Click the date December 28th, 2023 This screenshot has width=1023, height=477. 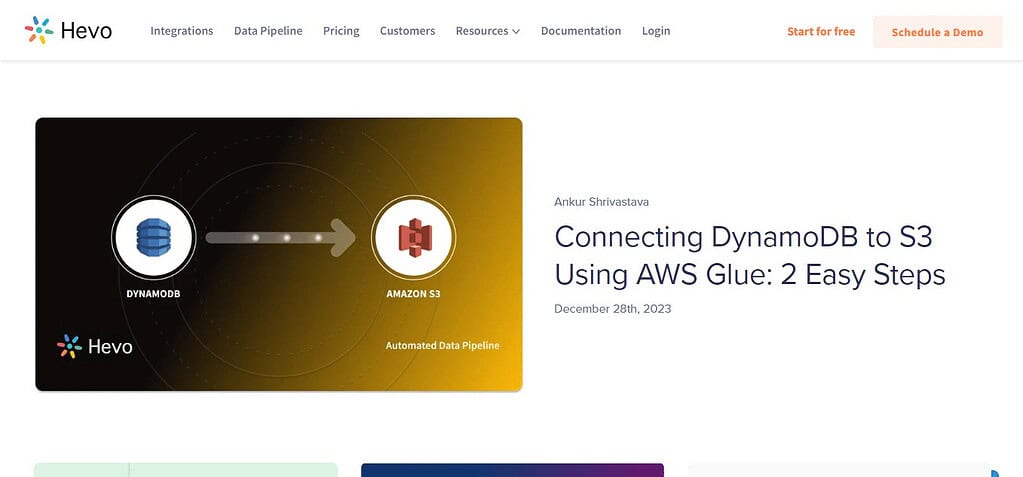coord(612,309)
